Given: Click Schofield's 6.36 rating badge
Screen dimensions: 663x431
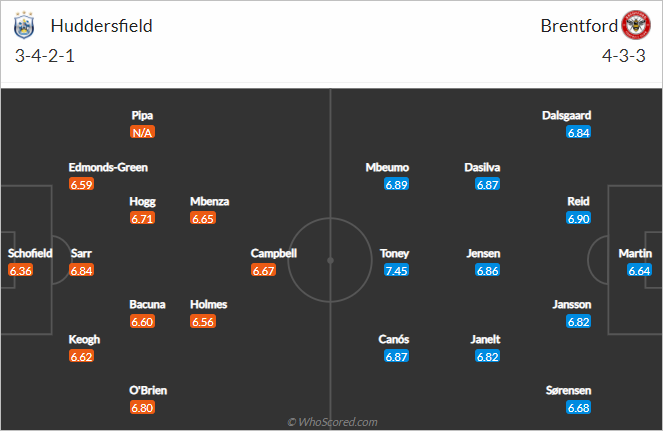Looking at the screenshot, I should click(x=20, y=270).
